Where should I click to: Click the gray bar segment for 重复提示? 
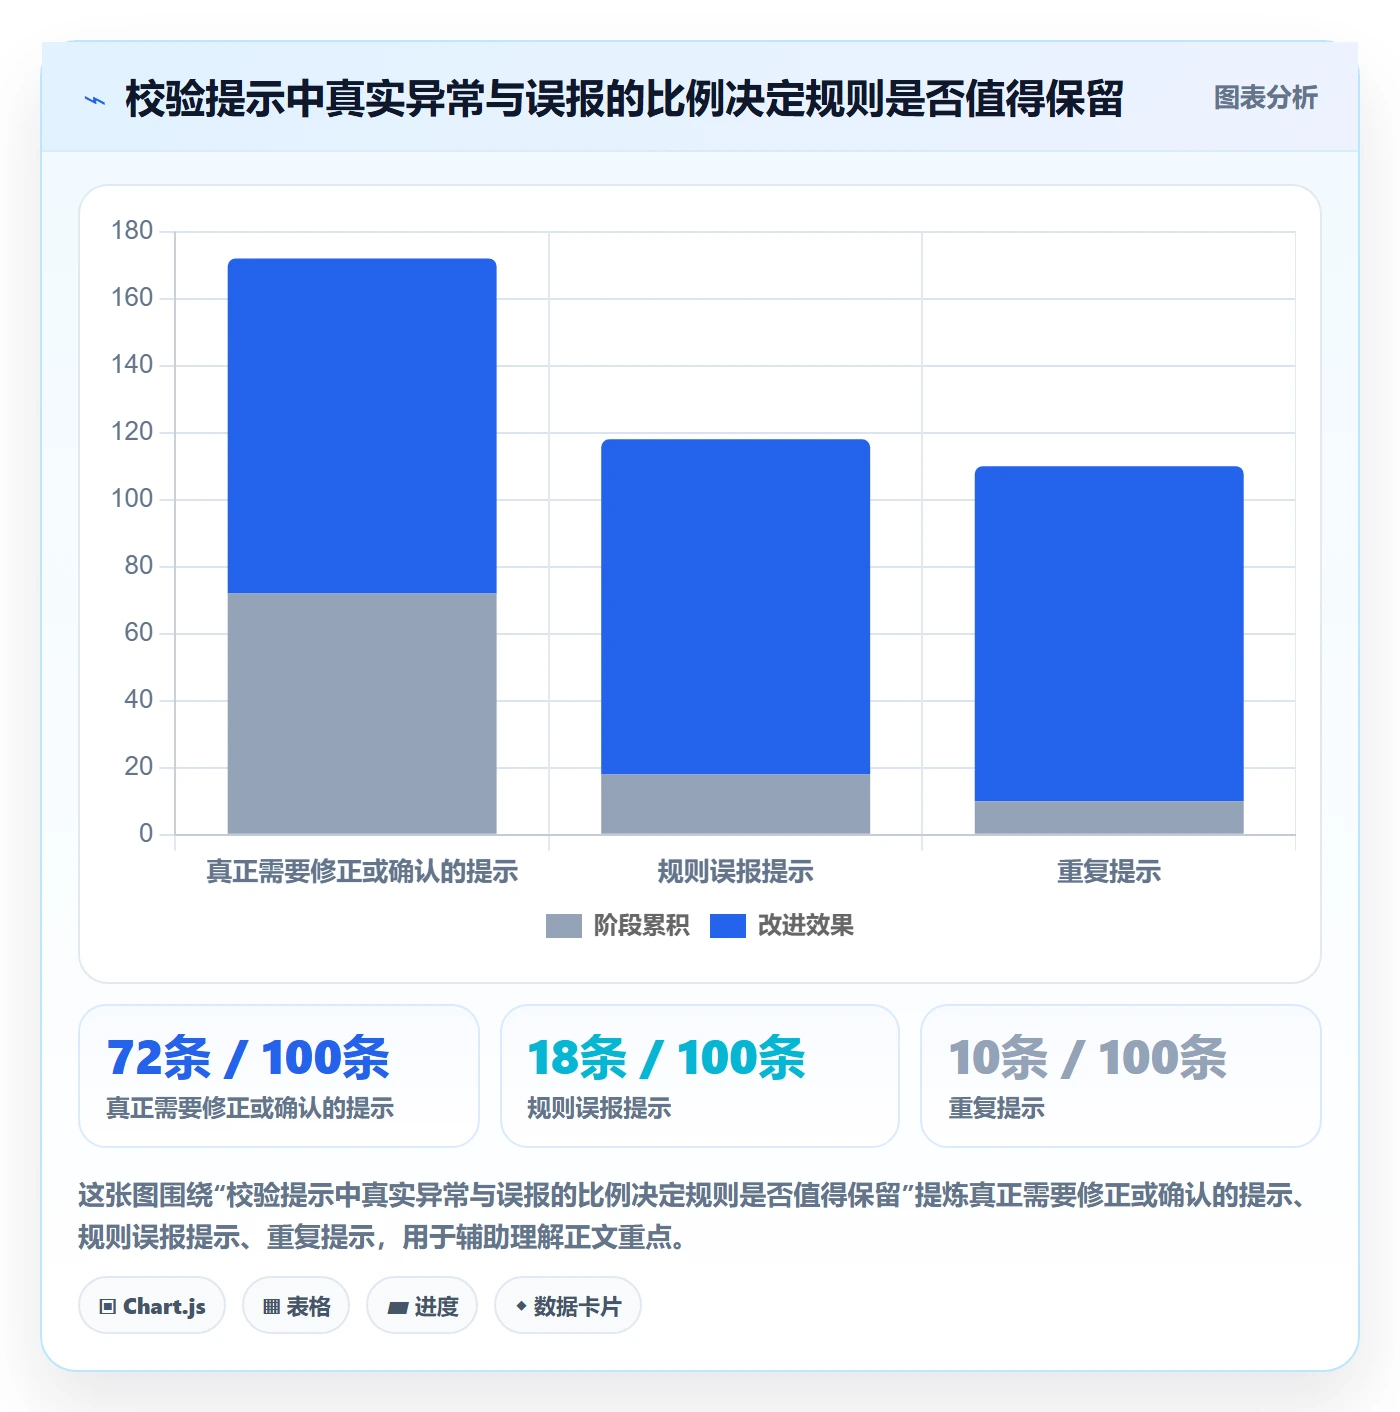[1109, 817]
